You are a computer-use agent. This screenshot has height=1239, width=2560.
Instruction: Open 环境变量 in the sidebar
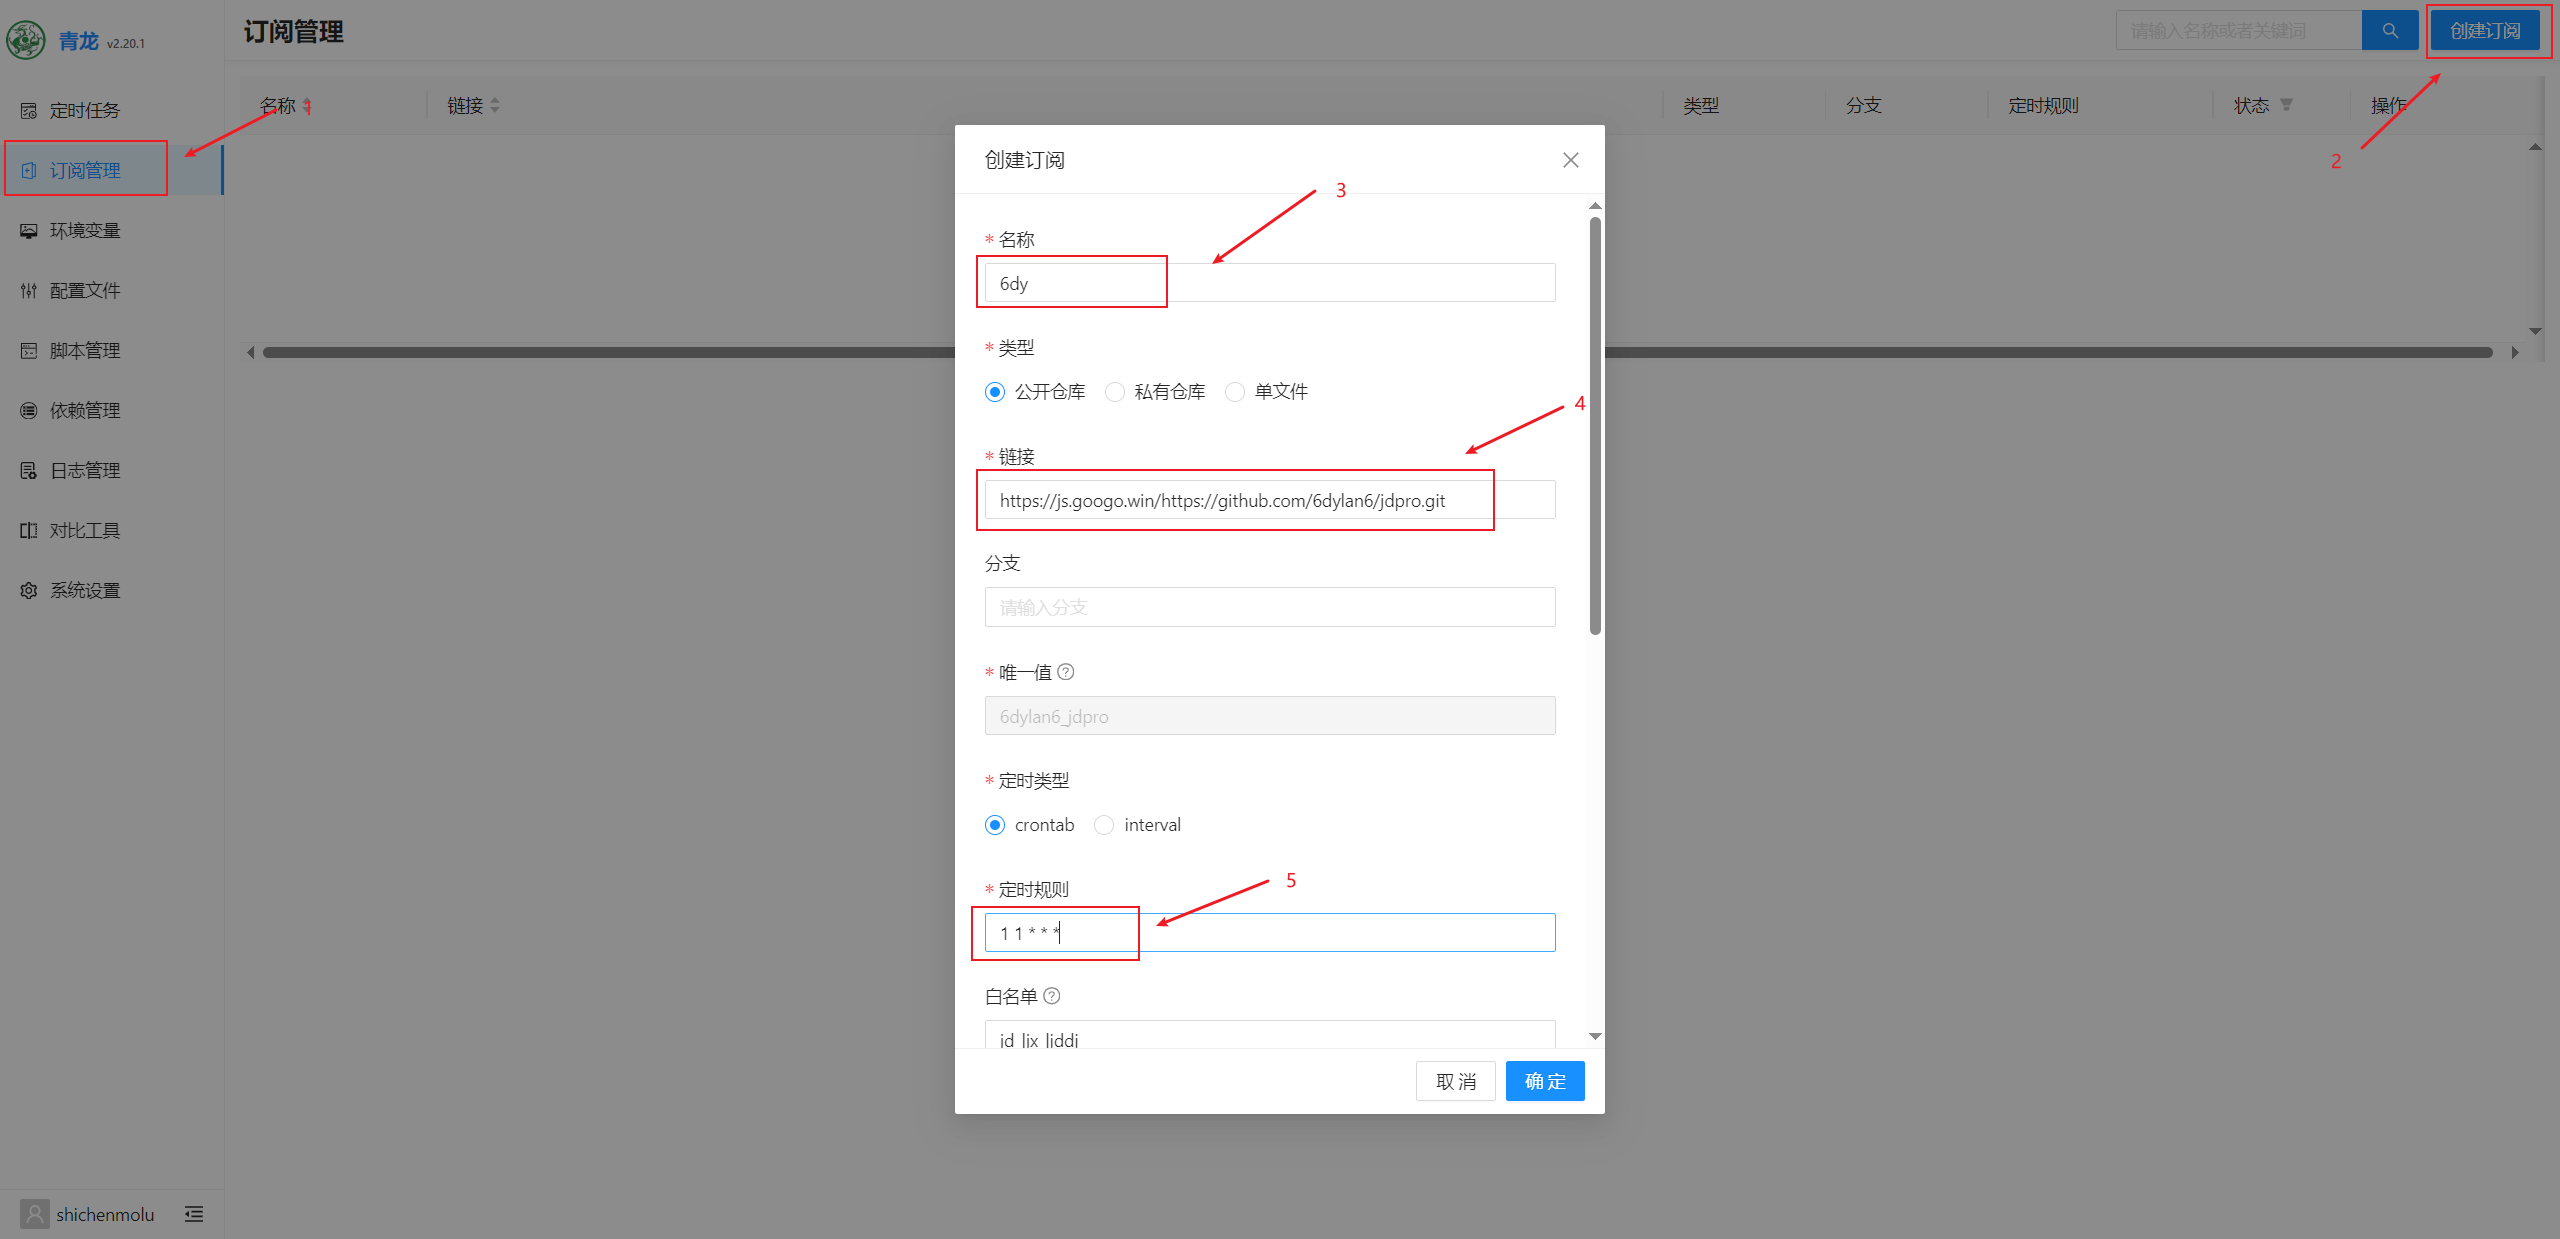tap(85, 230)
